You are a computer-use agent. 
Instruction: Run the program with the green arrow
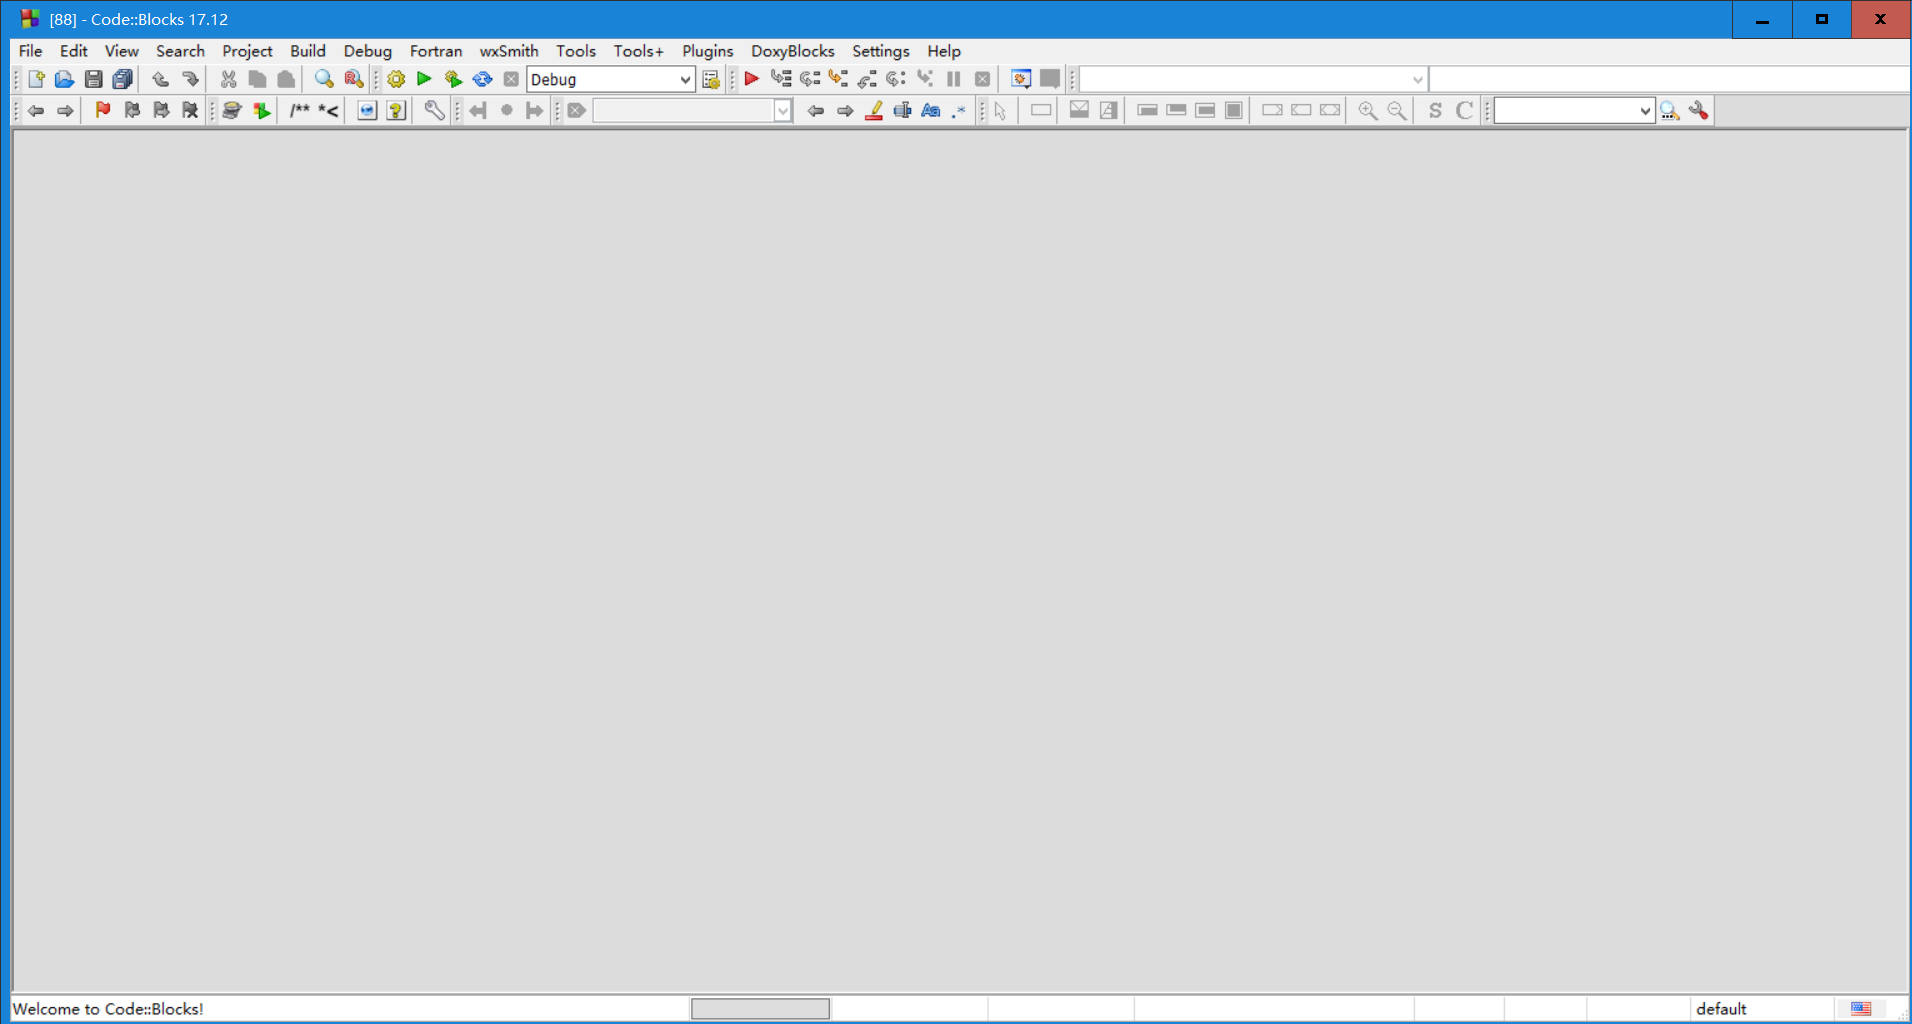pyautogui.click(x=424, y=79)
